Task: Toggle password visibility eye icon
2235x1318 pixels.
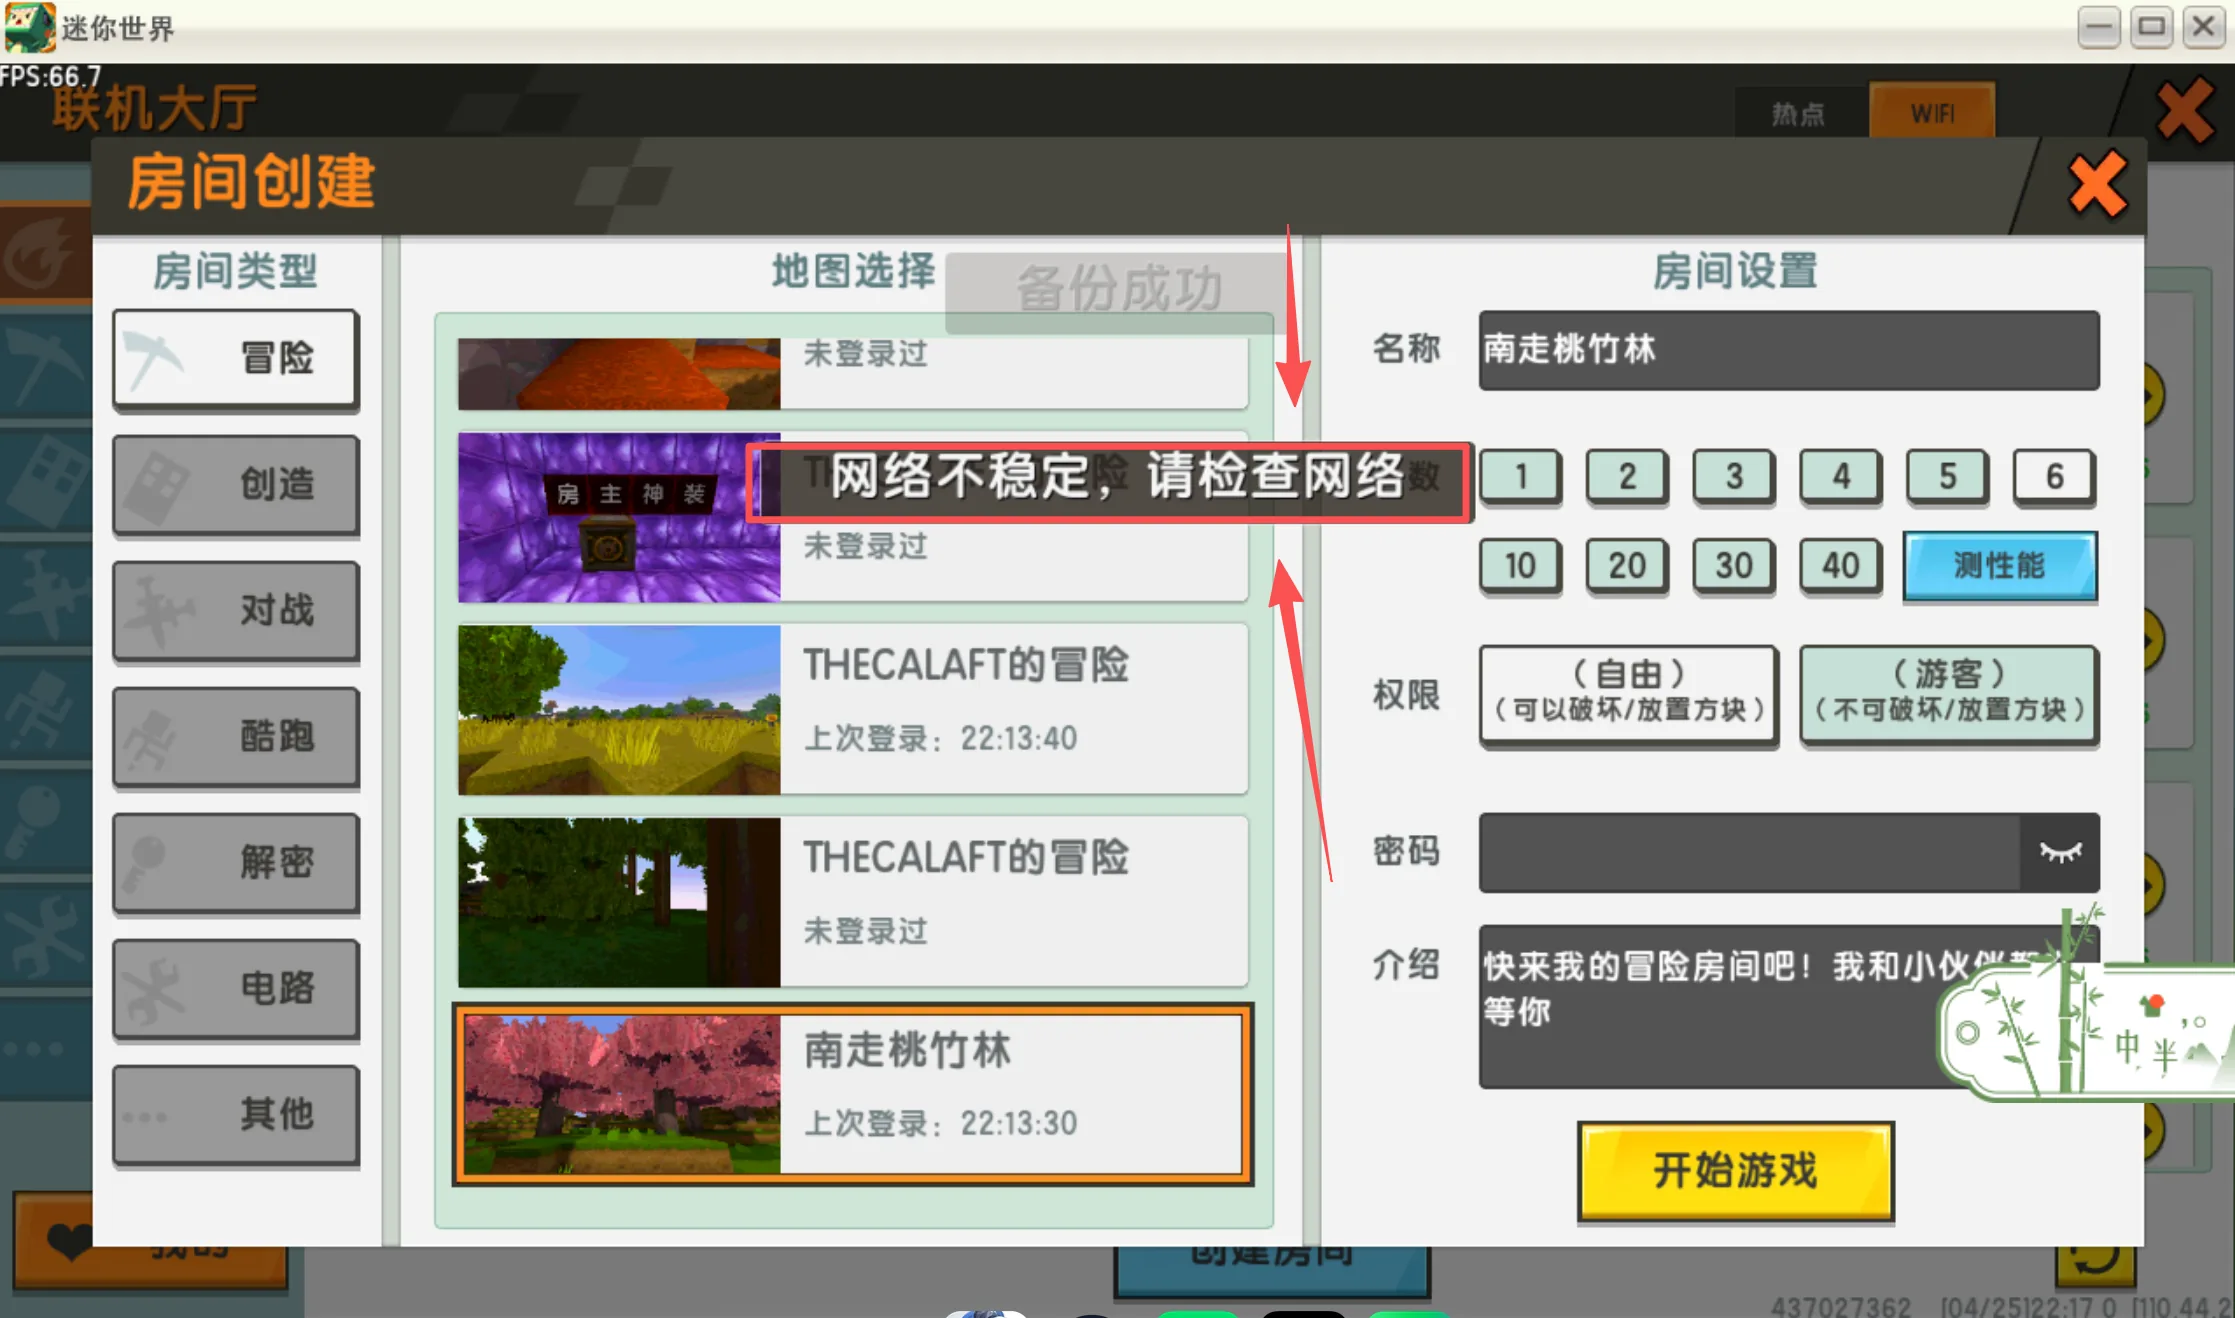Action: (2060, 852)
